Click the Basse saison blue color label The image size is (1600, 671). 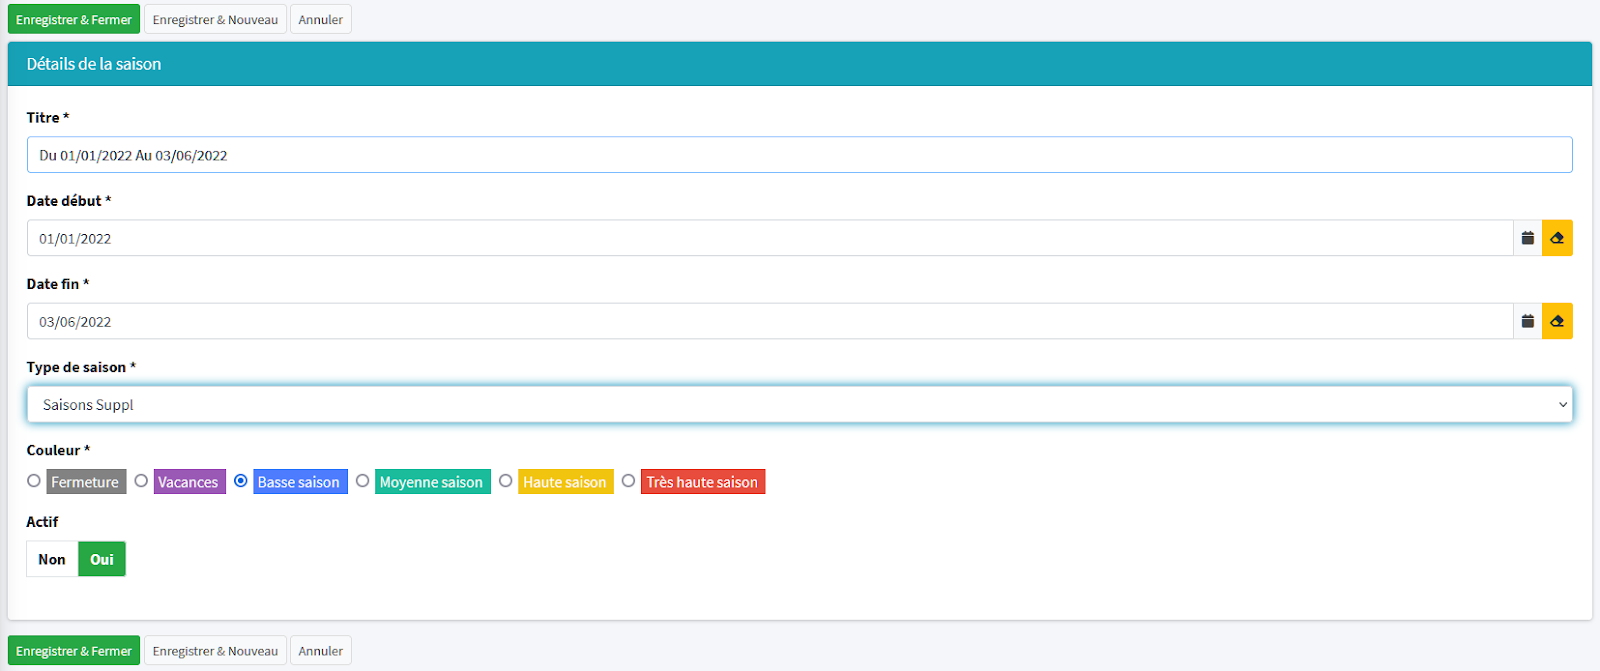click(299, 482)
